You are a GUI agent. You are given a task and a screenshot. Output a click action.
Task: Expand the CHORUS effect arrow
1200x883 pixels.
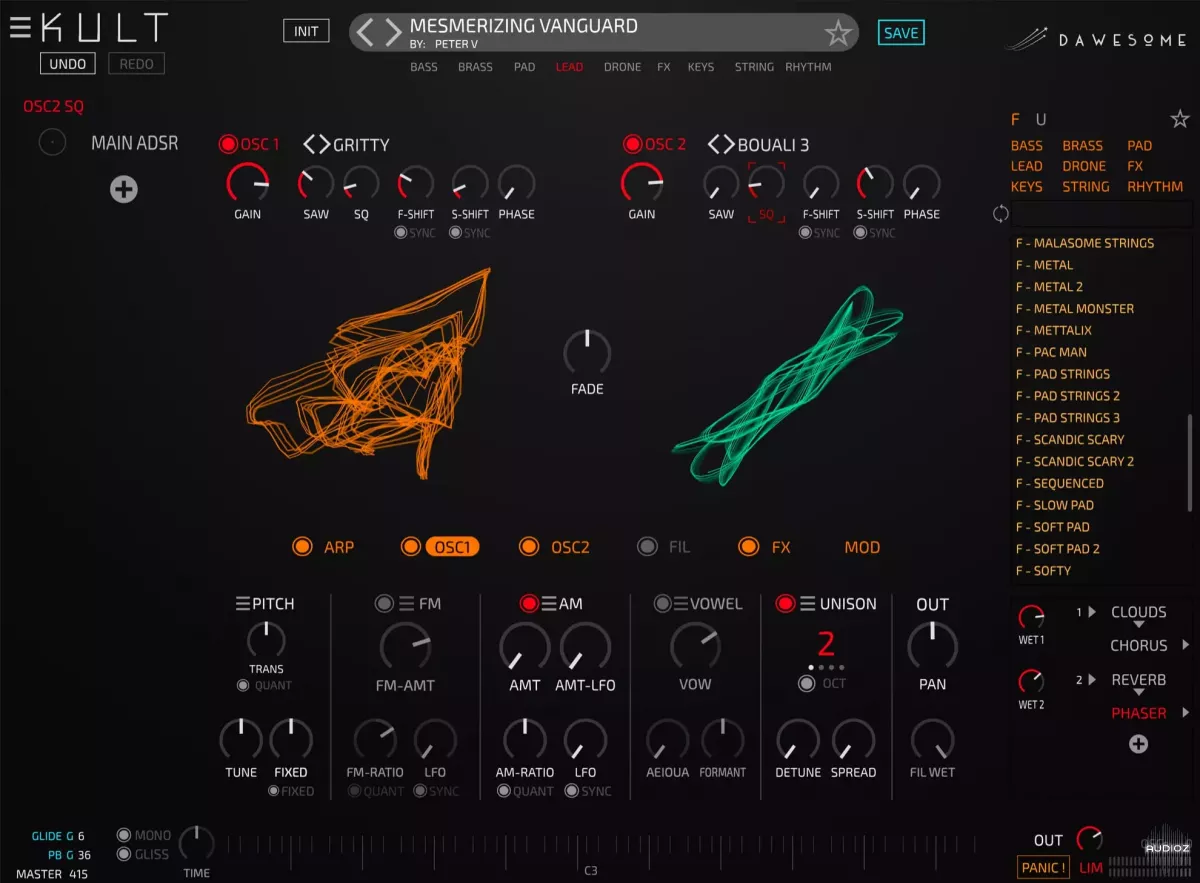coord(1187,646)
